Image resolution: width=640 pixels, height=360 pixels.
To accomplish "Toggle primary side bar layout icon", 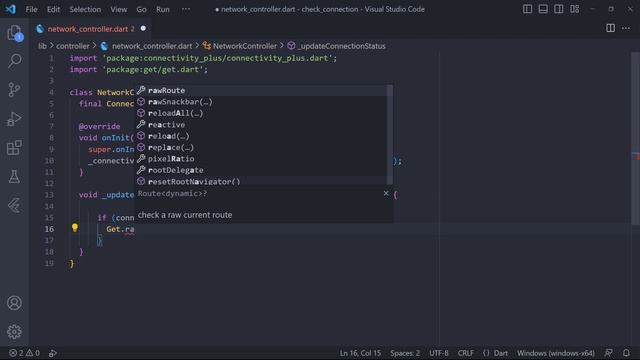I will [x=527, y=9].
